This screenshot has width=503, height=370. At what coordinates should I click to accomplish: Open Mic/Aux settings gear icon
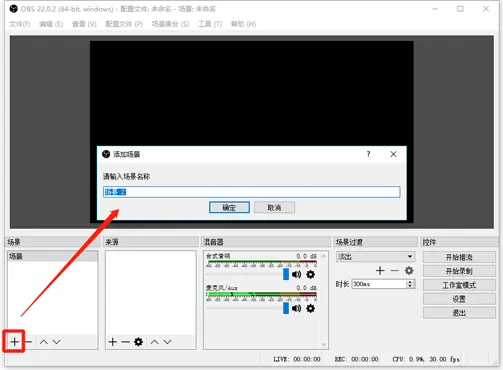[310, 308]
